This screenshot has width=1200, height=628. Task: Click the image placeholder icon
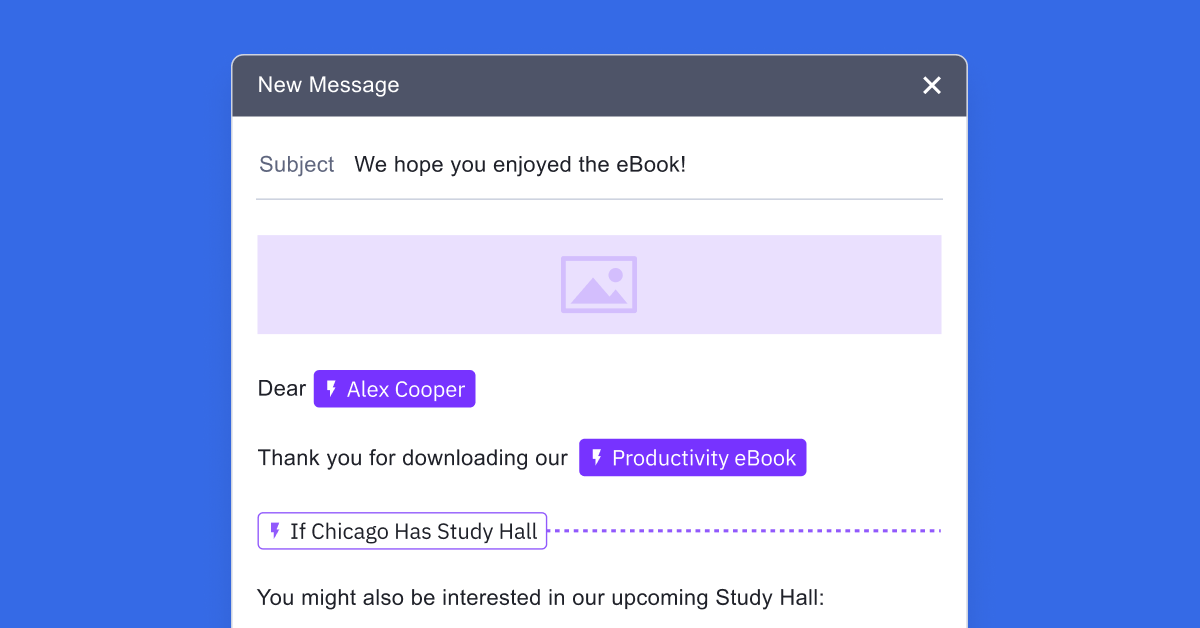click(598, 284)
